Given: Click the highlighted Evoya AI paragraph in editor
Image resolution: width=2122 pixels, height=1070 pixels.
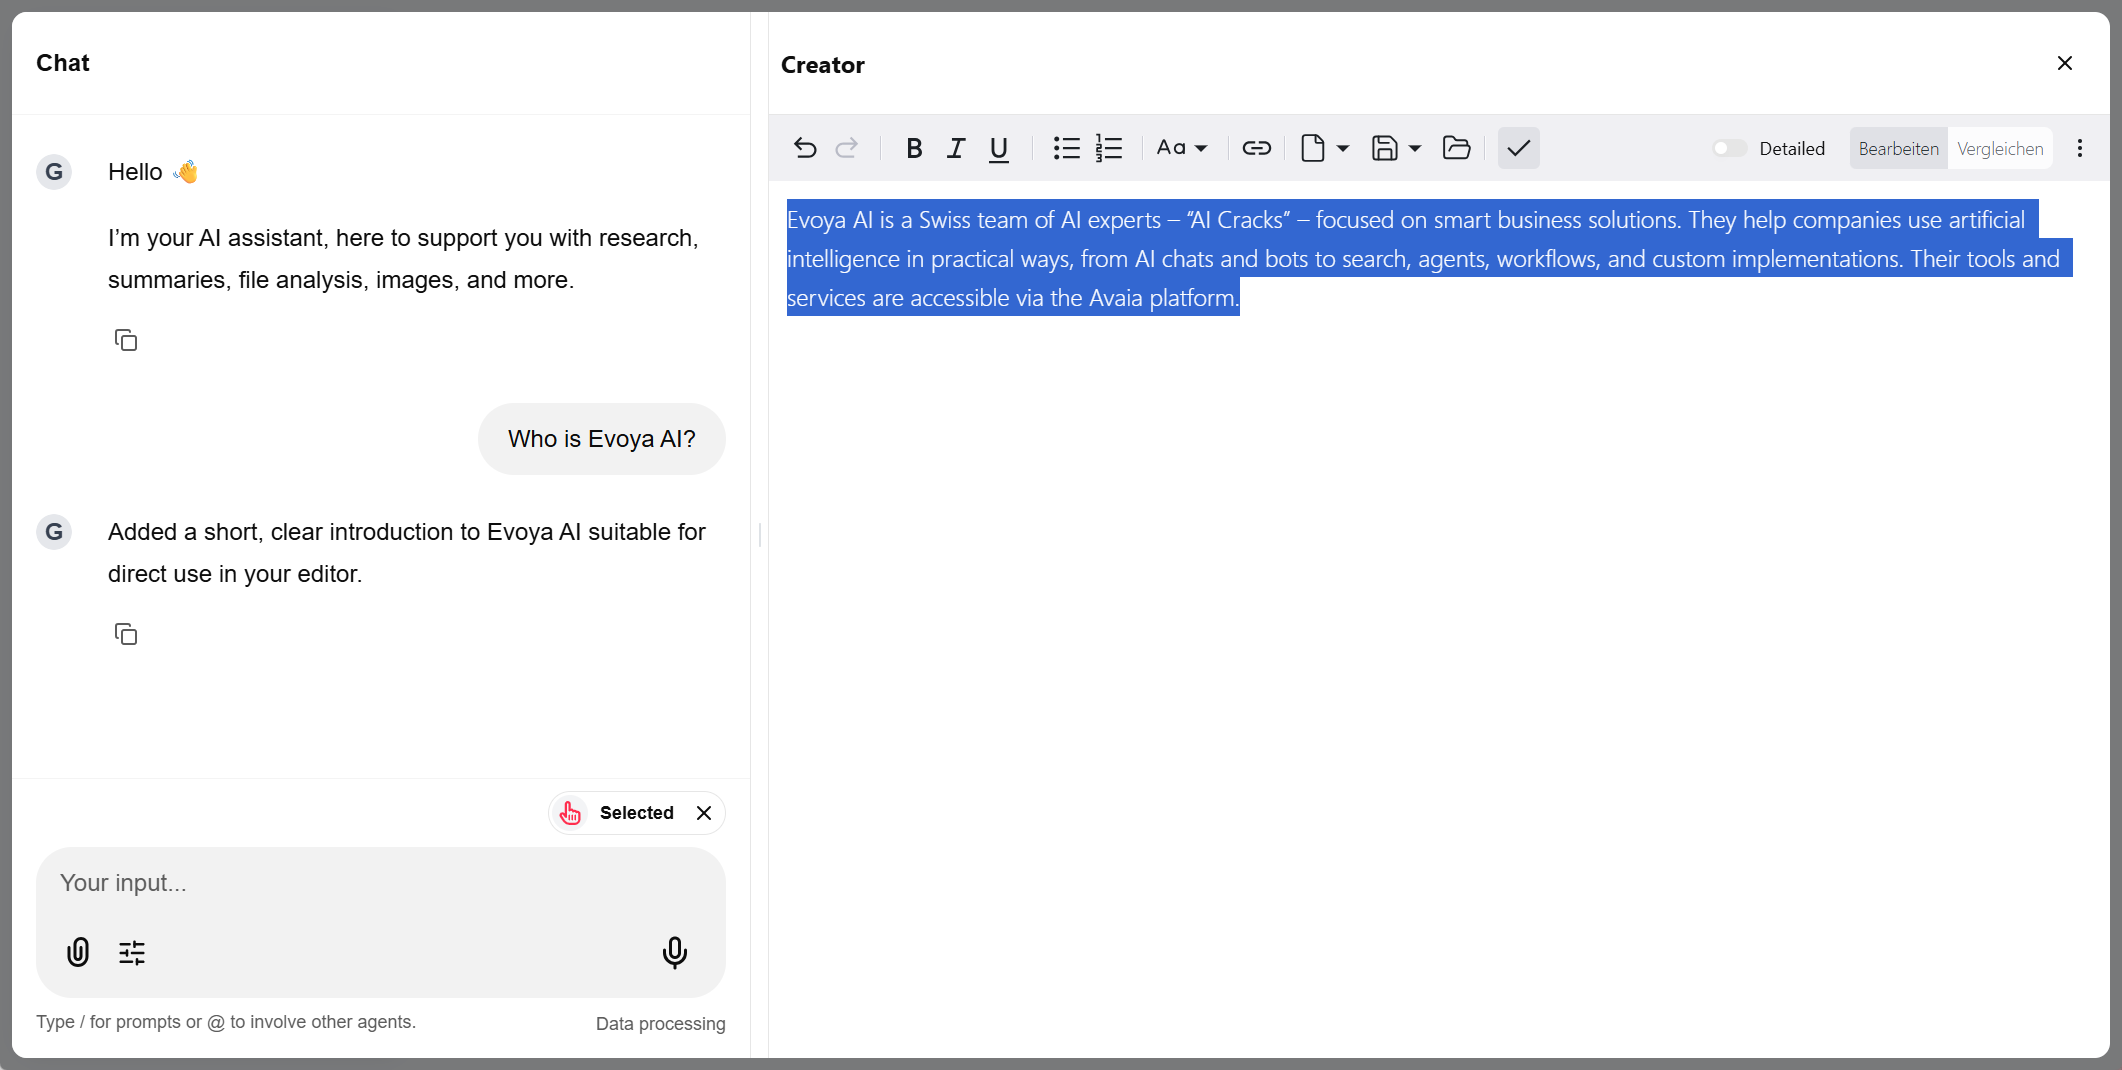Looking at the screenshot, I should click(1430, 258).
